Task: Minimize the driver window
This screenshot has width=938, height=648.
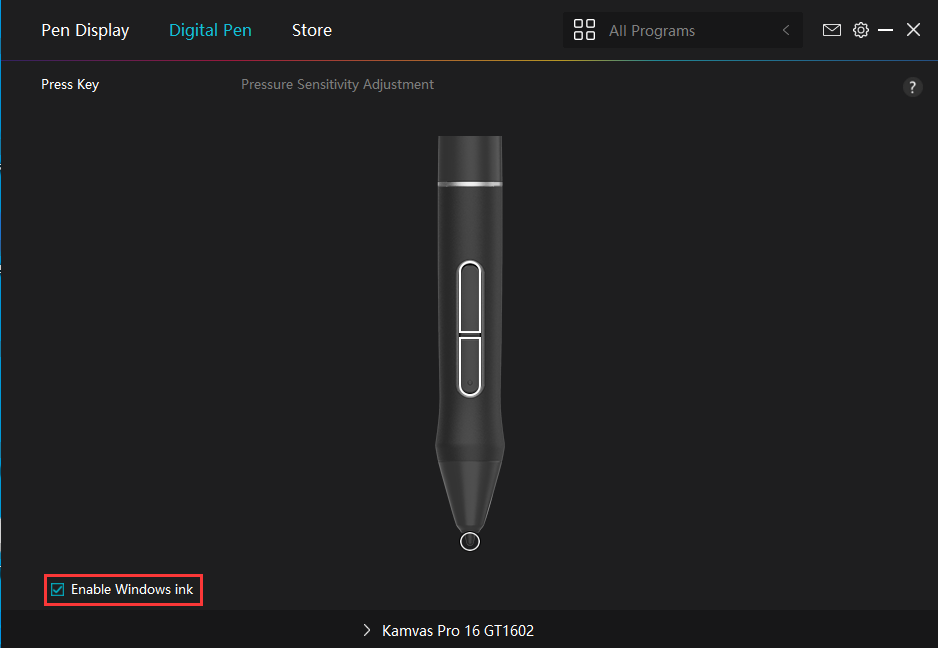Action: tap(885, 30)
